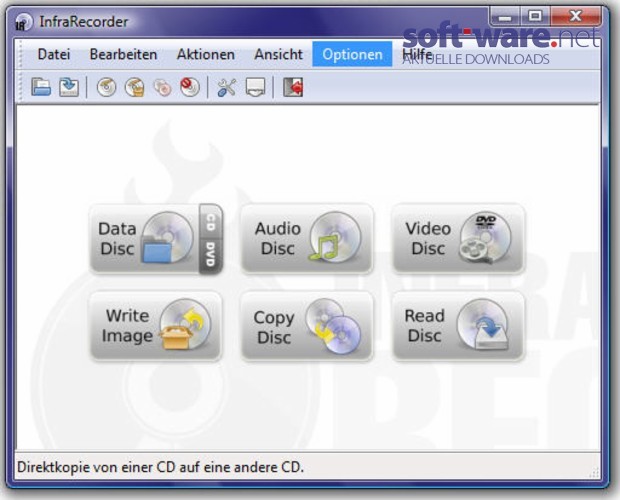The width and height of the screenshot is (620, 500).
Task: Click the save project toolbar icon
Action: coord(69,87)
